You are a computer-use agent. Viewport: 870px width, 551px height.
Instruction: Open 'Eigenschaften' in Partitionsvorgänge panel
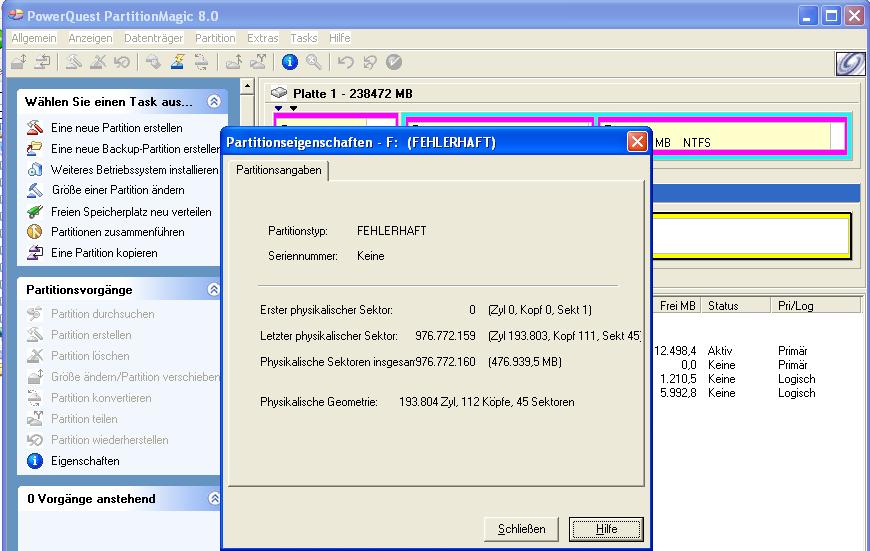[x=85, y=461]
